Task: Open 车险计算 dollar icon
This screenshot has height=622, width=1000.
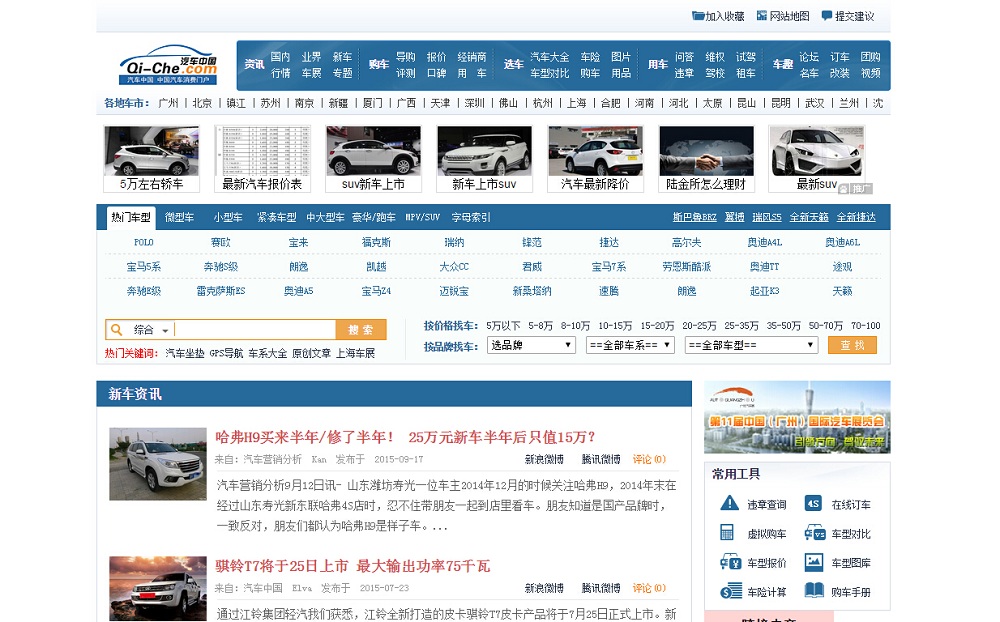Action: tap(731, 591)
